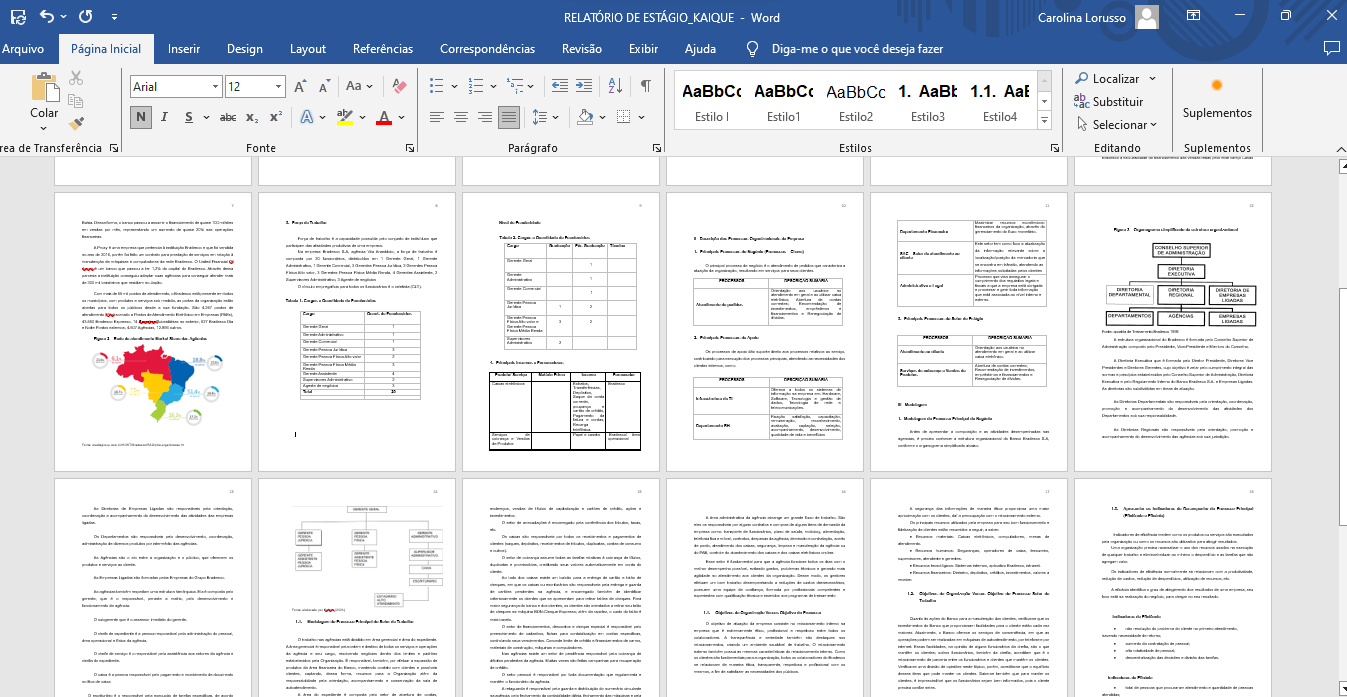This screenshot has width=1347, height=697.
Task: Toggle justified text alignment
Action: click(x=510, y=117)
